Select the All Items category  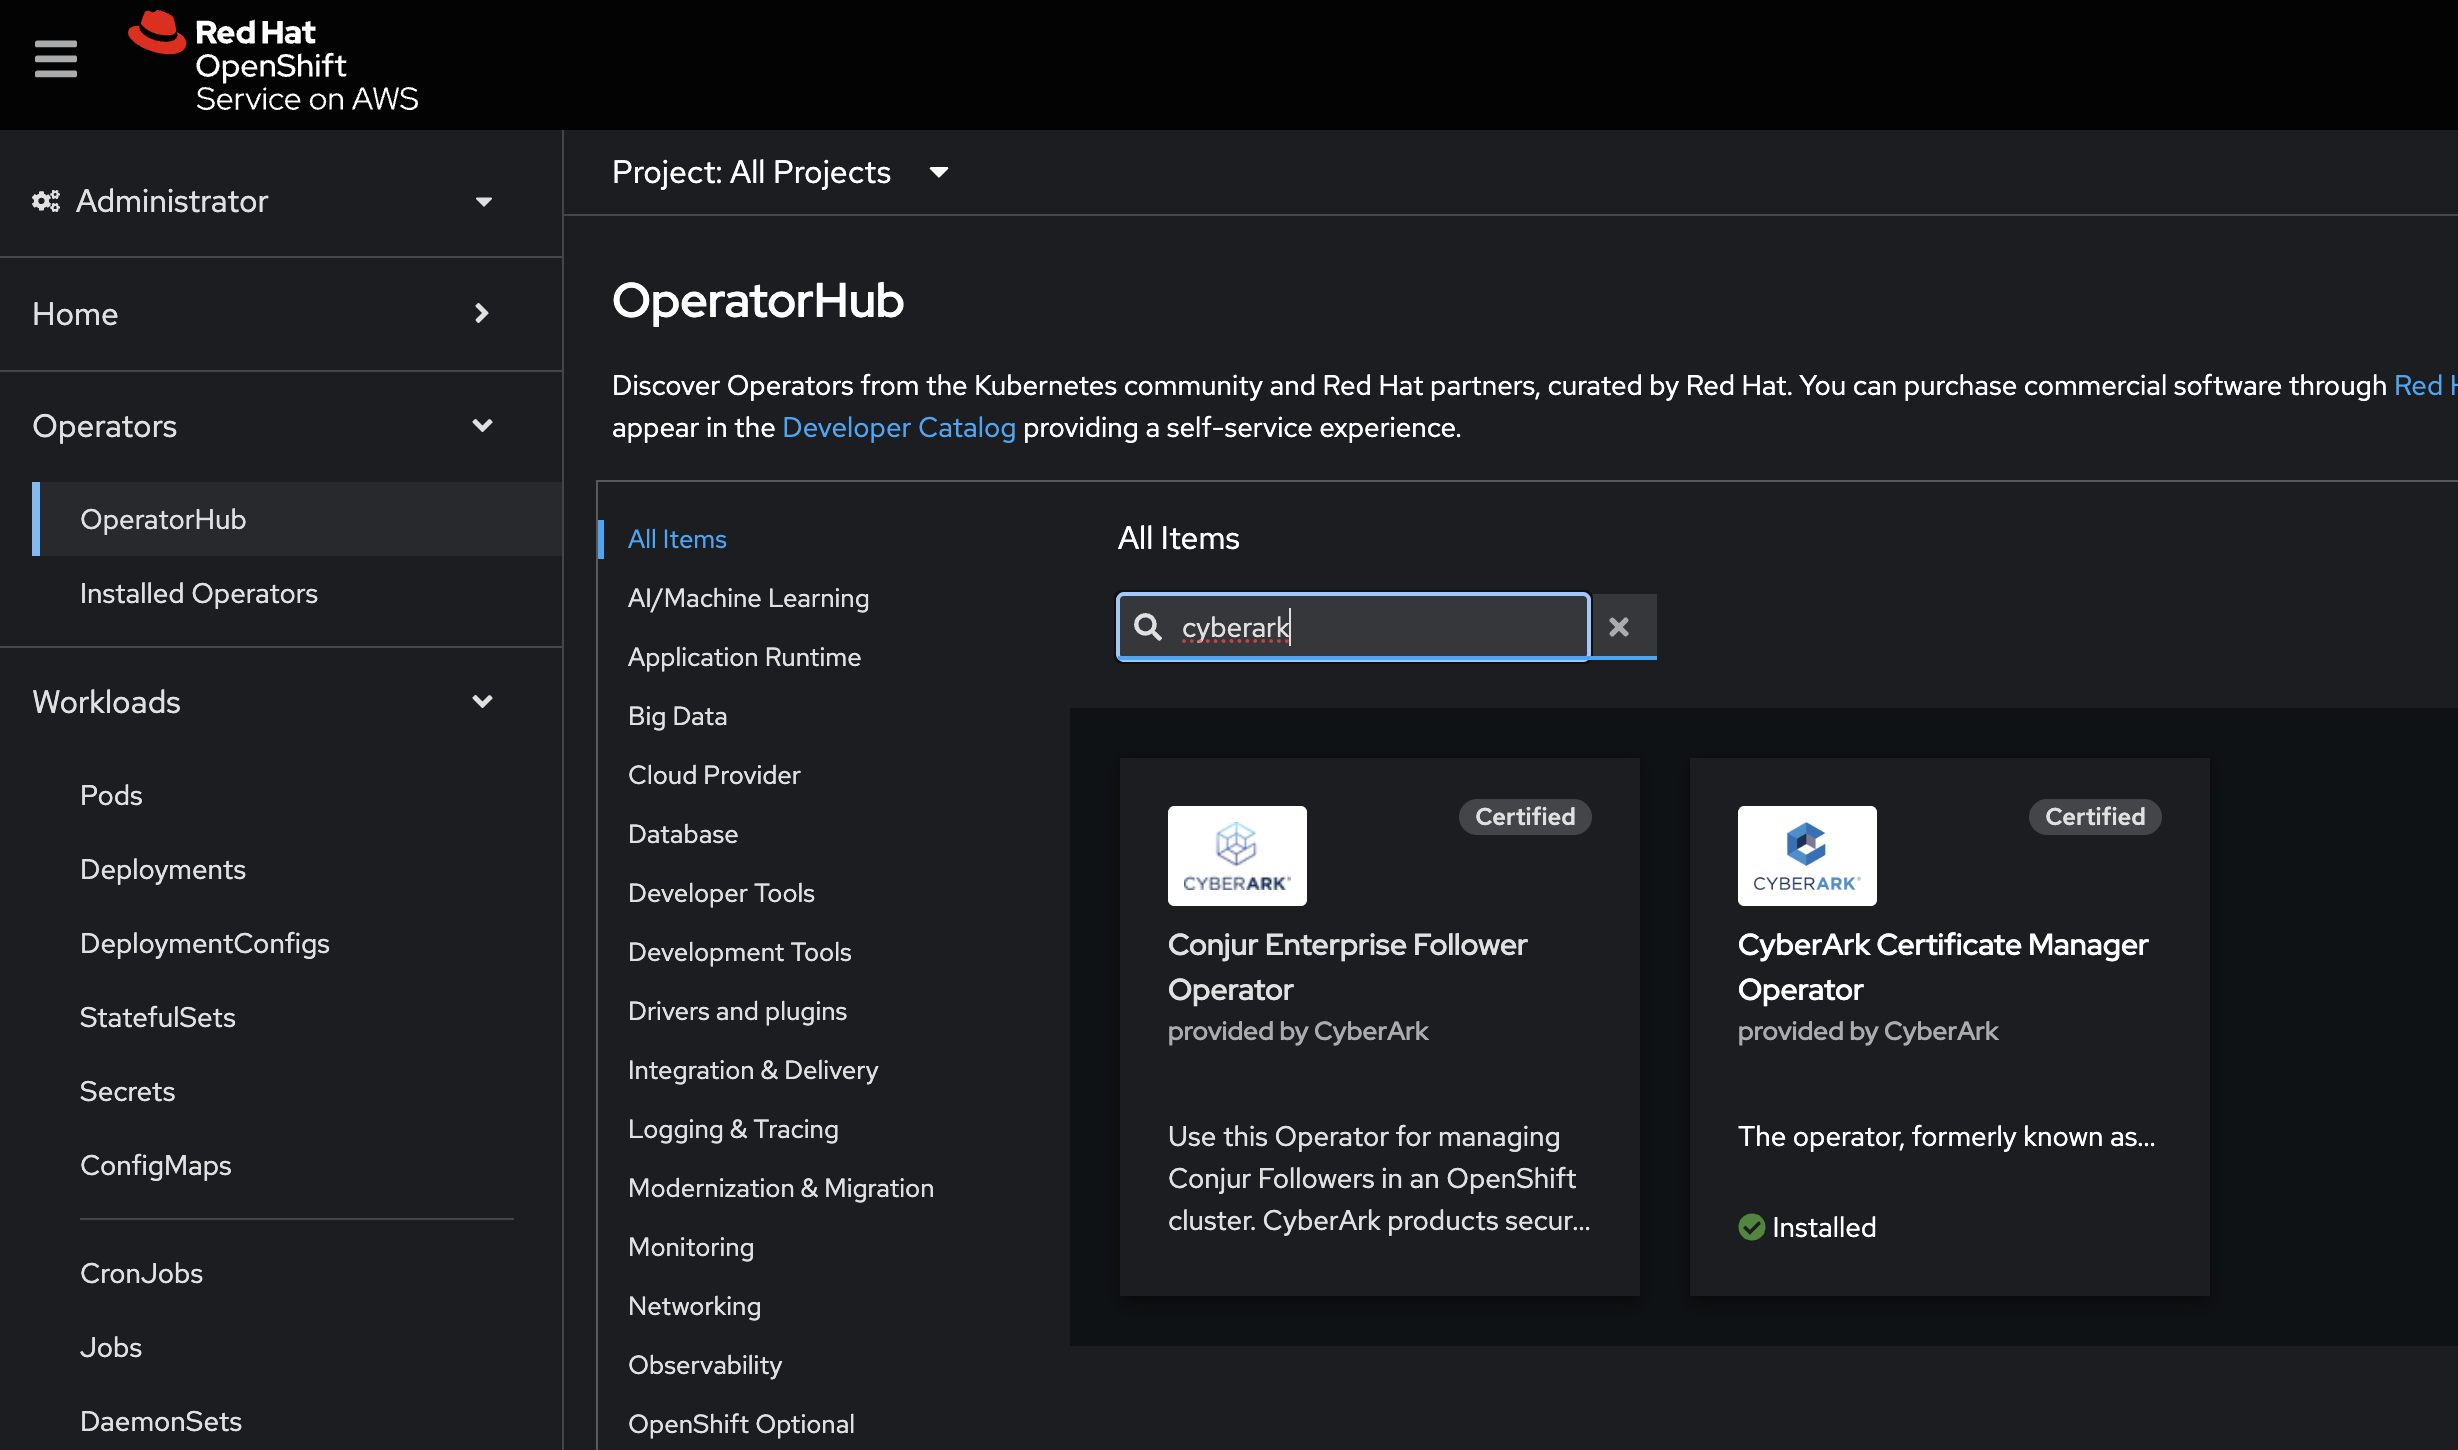pos(677,539)
